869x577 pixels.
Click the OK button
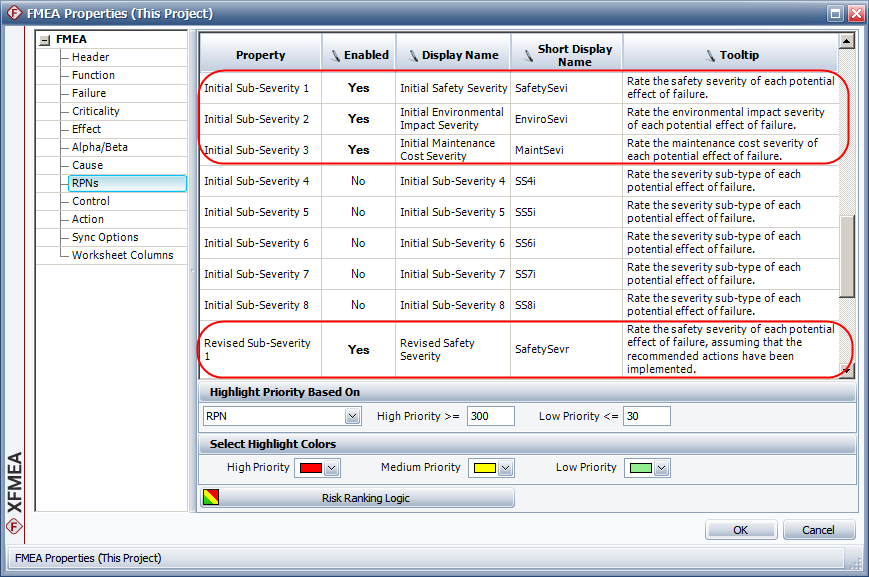point(740,530)
